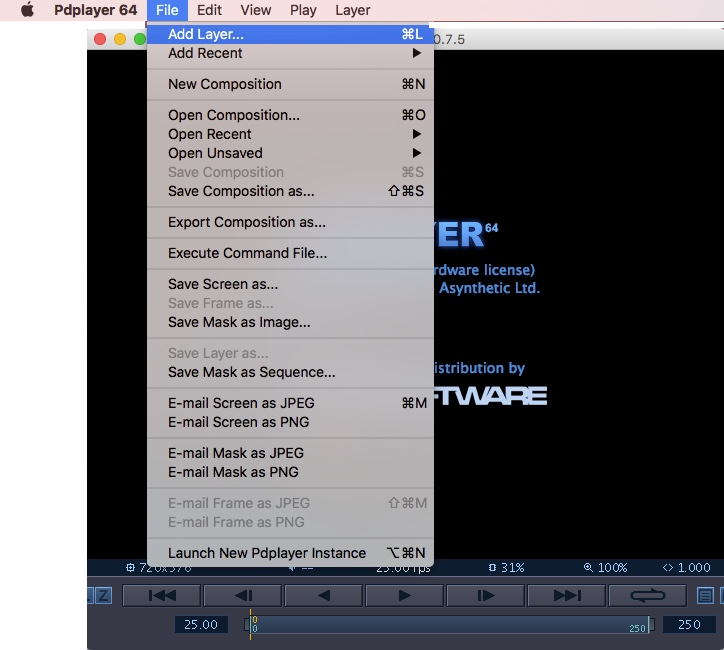Image resolution: width=724 pixels, height=650 pixels.
Task: Click the yellow minimize window button
Action: pos(120,39)
